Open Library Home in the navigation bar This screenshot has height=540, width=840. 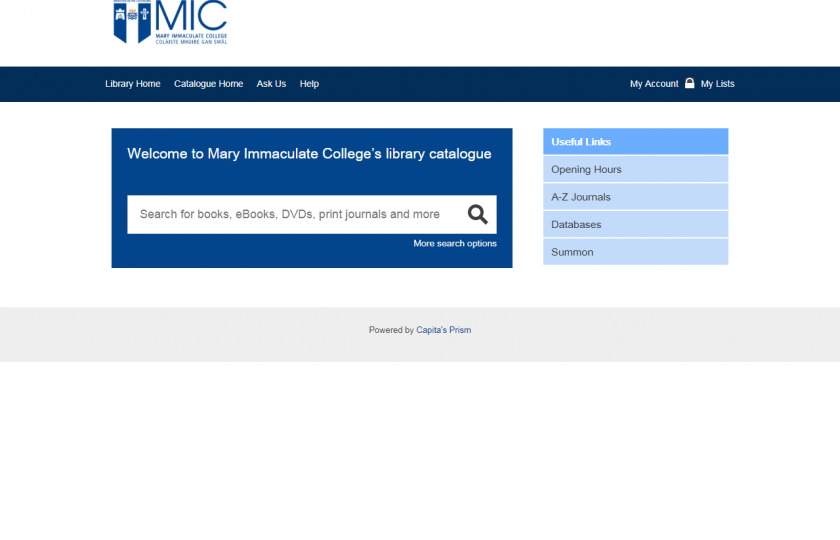(132, 84)
